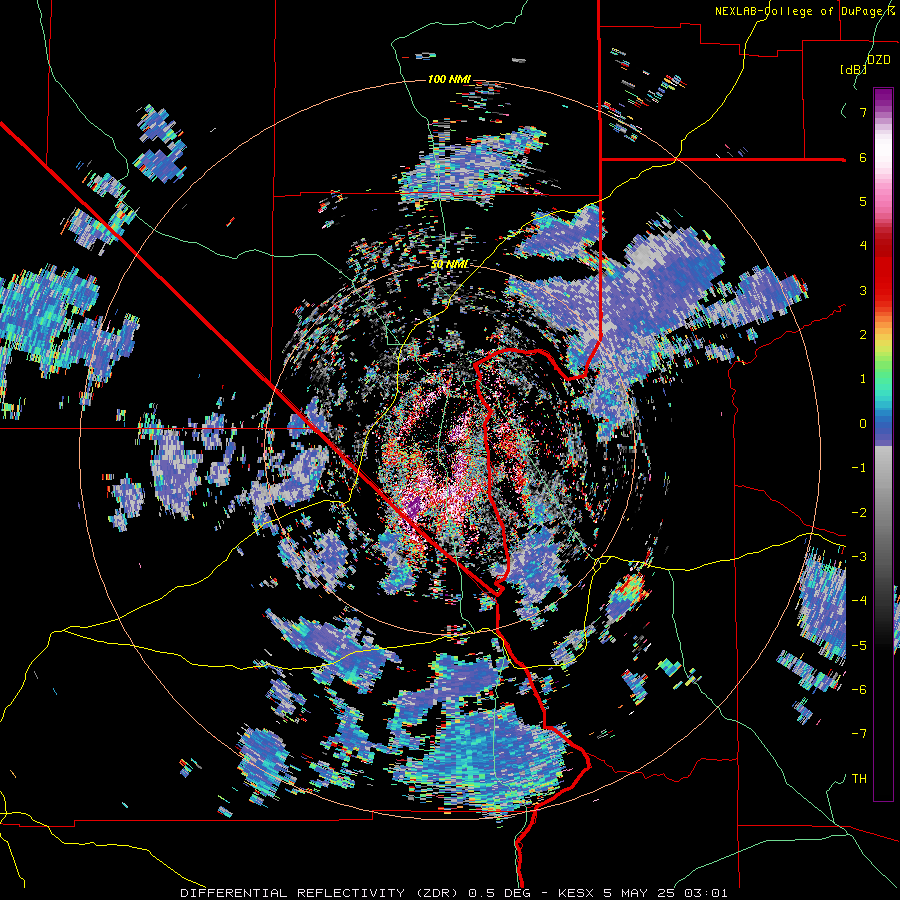This screenshot has width=900, height=900.
Task: Click the 100 NMI range ring label
Action: (x=449, y=79)
